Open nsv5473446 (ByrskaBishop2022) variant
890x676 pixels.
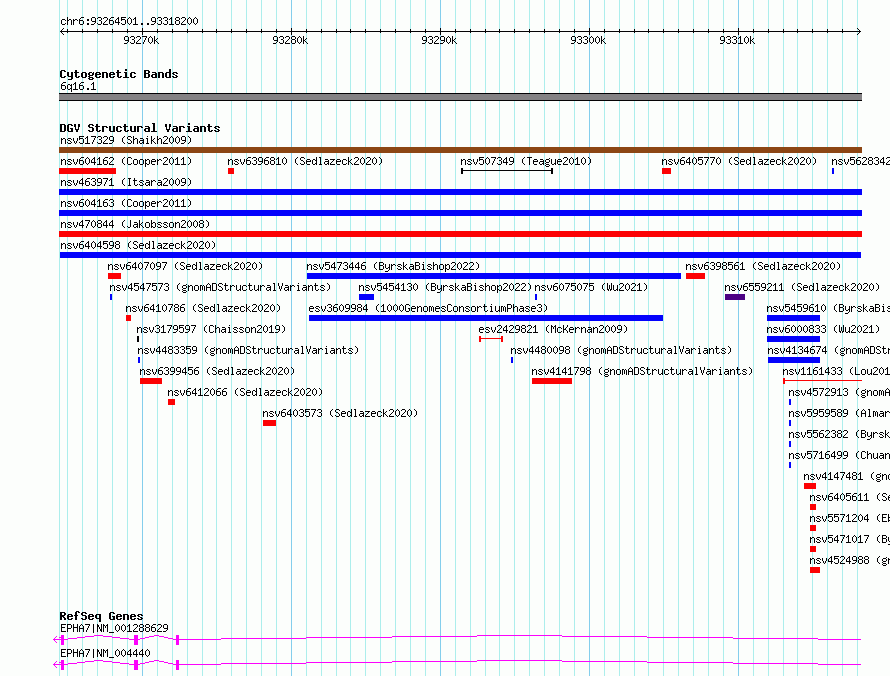pyautogui.click(x=393, y=266)
